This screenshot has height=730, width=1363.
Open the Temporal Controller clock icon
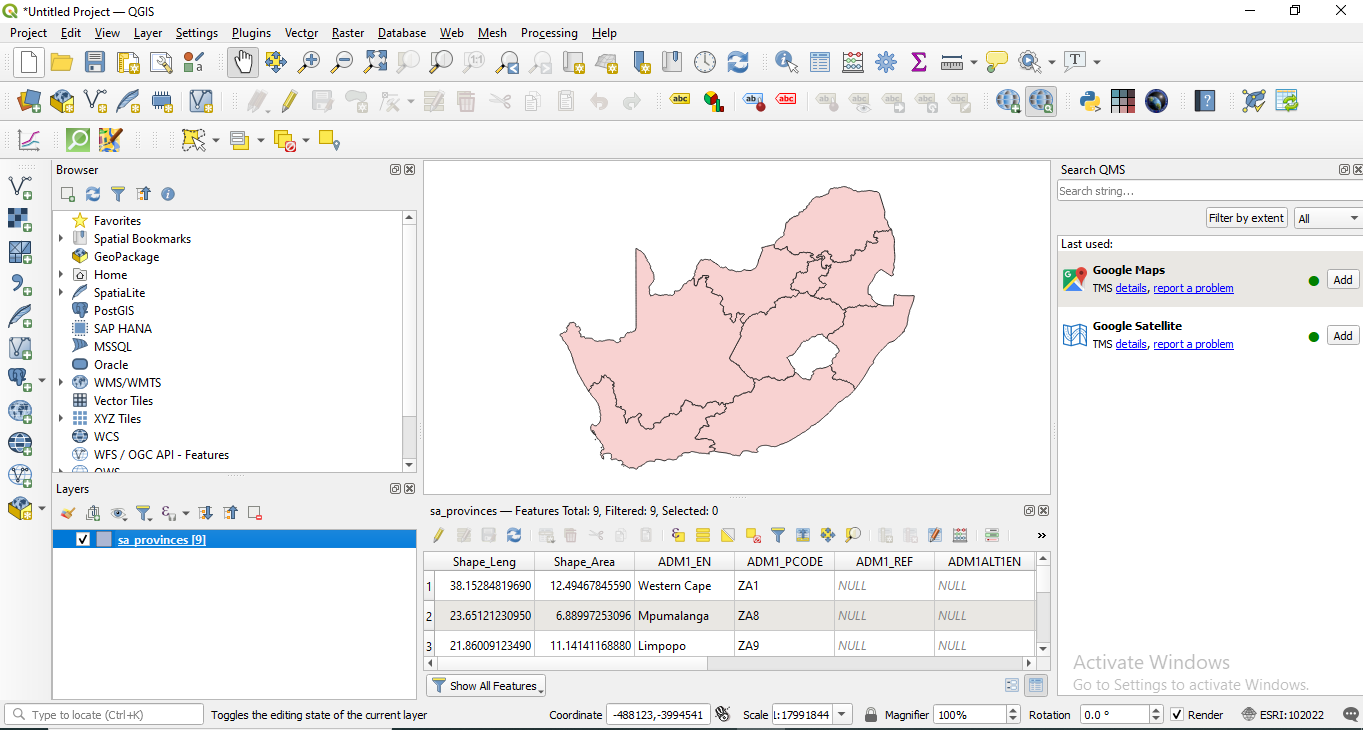tap(705, 62)
